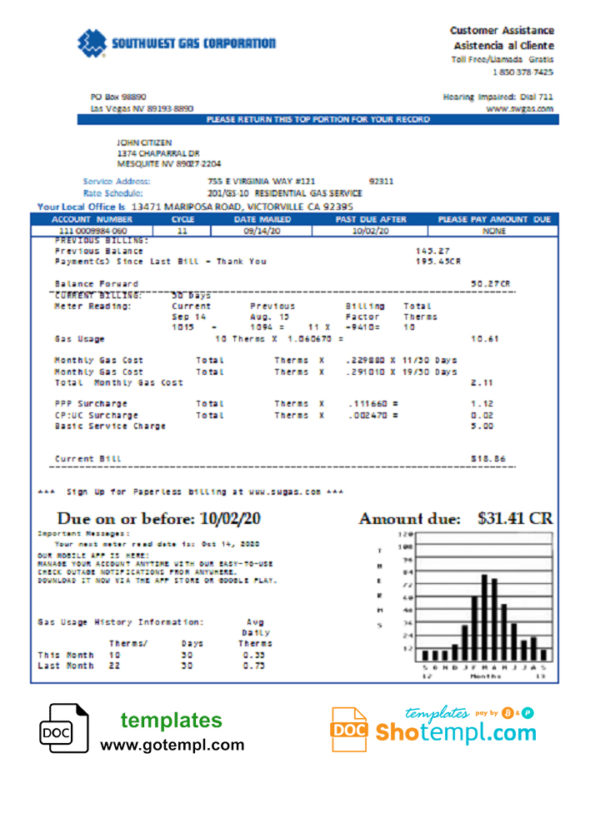
Task: Select the Asistencia al Cliente heading
Action: coord(503,46)
